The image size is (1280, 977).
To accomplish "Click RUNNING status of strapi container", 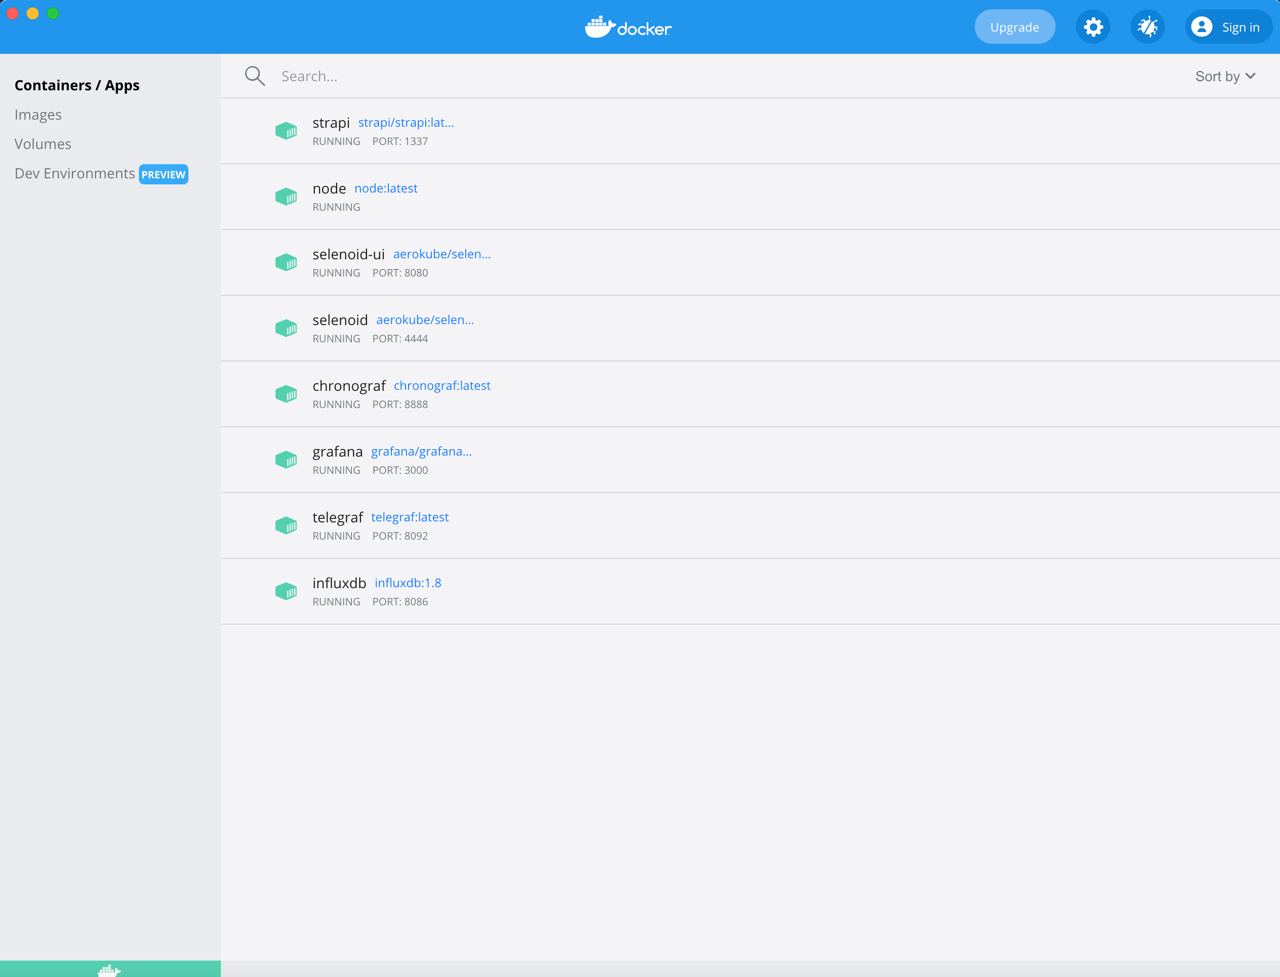I will [336, 142].
